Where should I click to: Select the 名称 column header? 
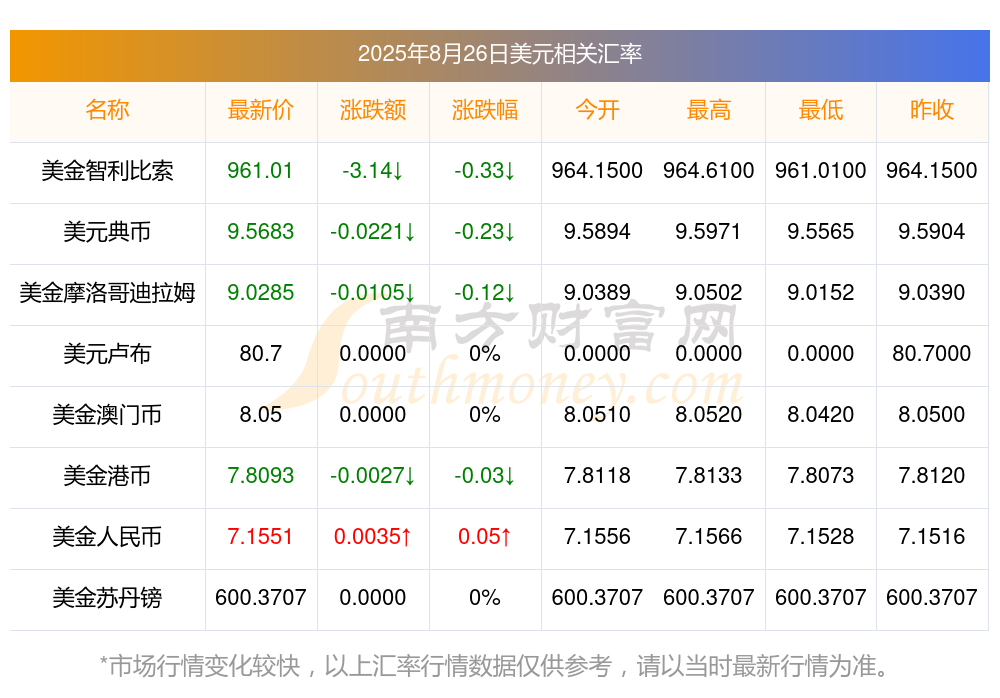coord(107,110)
